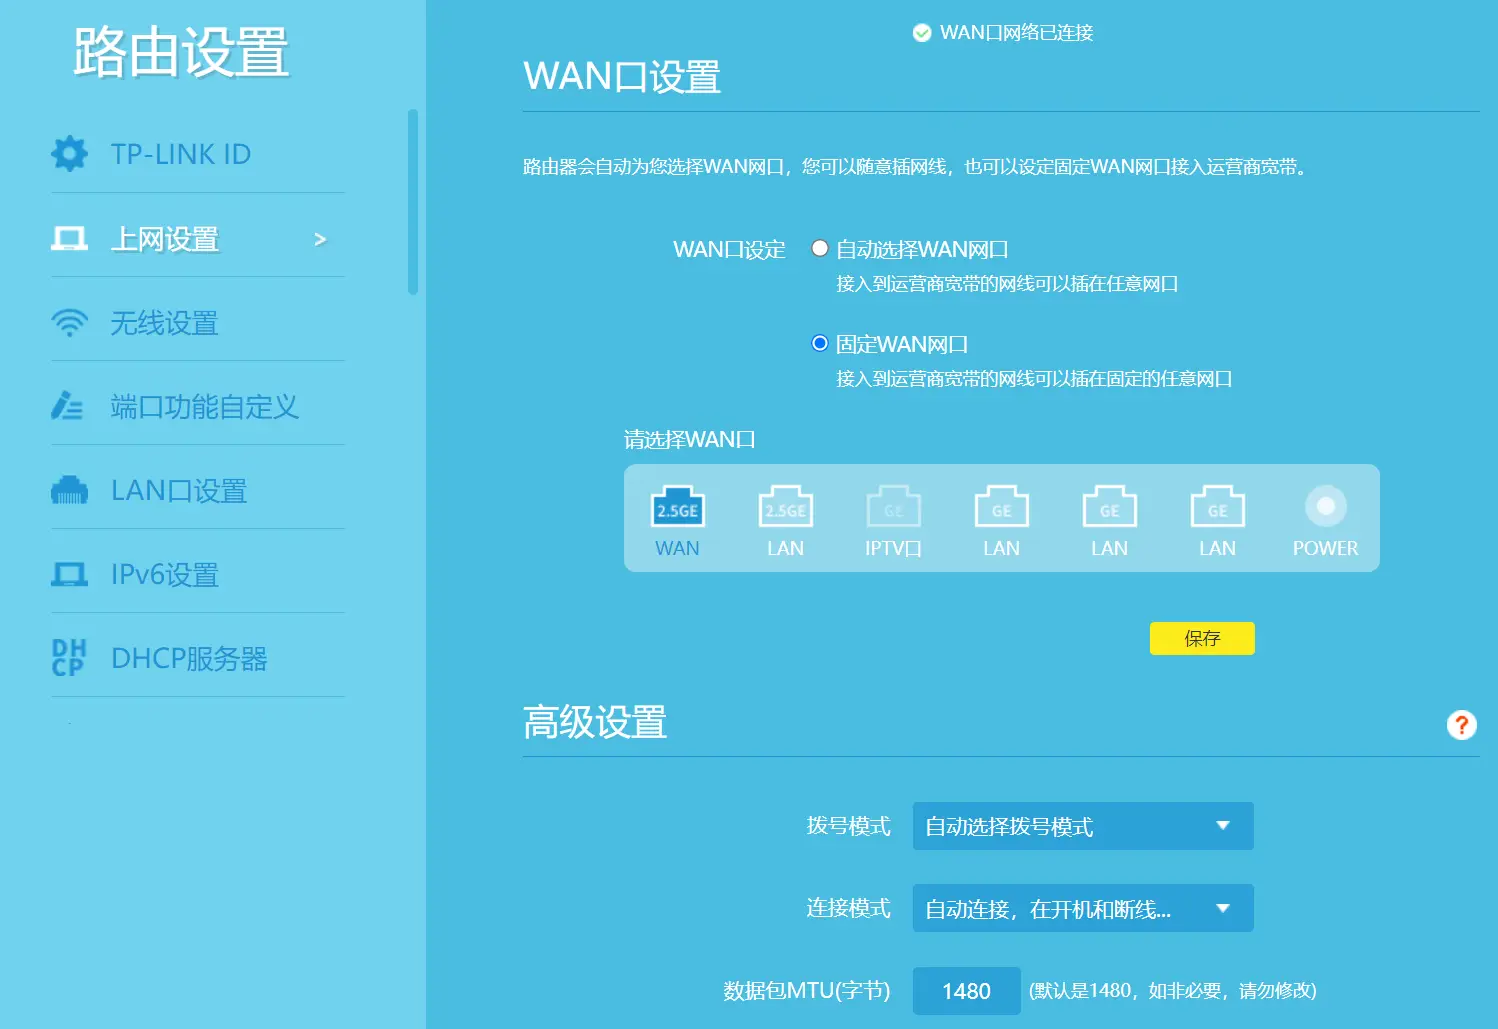This screenshot has height=1029, width=1498.
Task: Enable automatic WAN port selection
Action: click(820, 248)
